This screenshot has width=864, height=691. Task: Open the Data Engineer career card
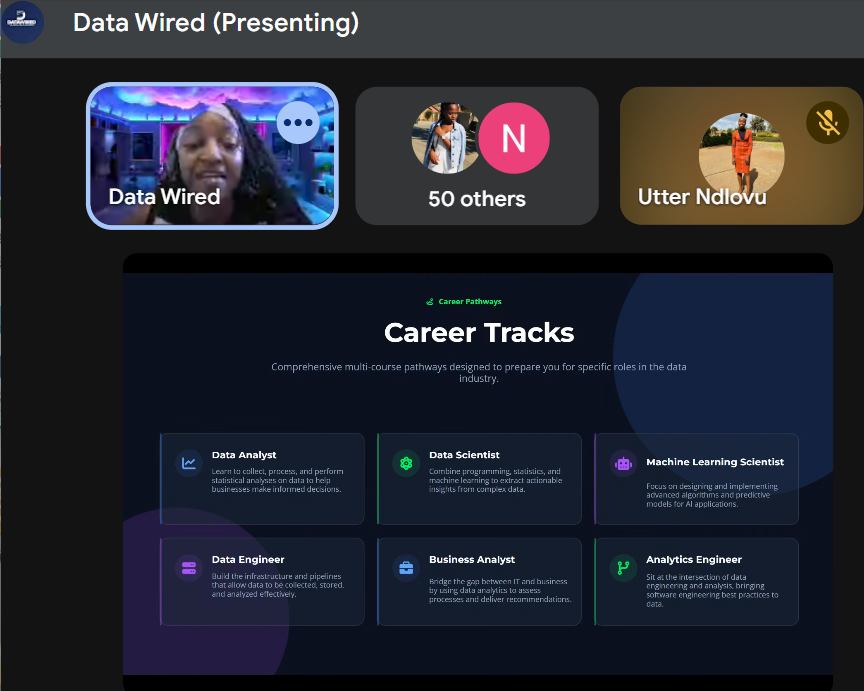coord(262,582)
